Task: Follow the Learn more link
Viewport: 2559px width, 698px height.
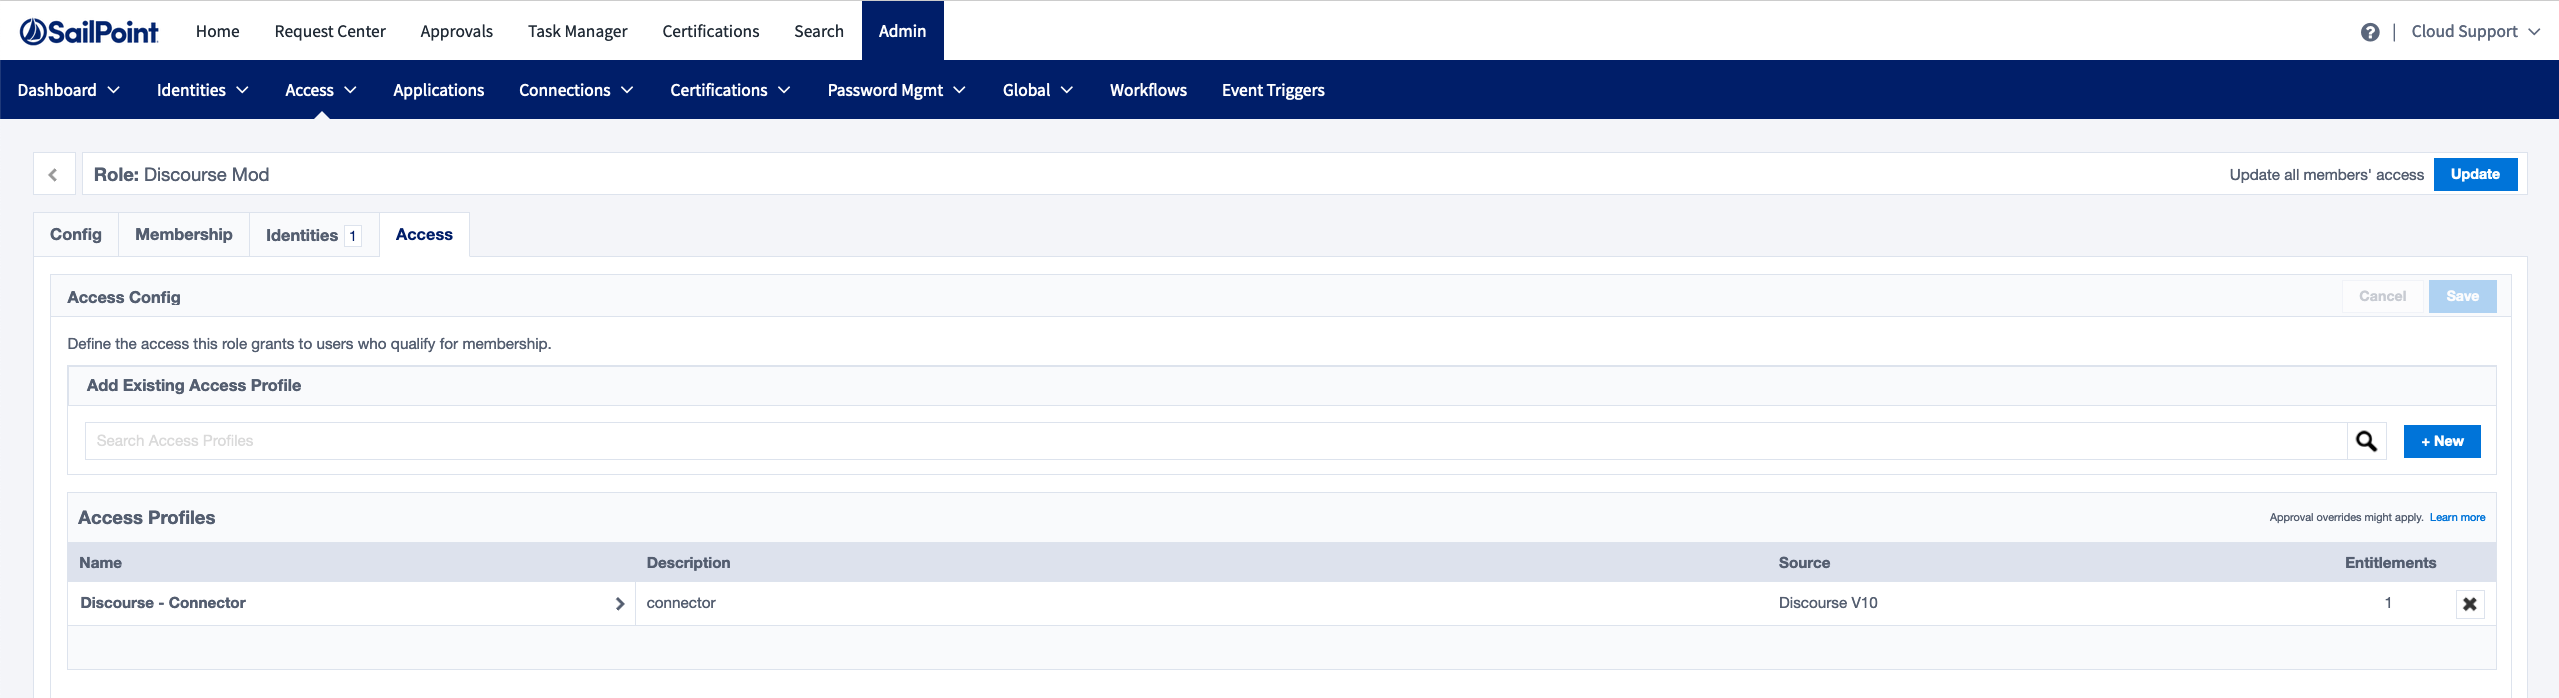Action: click(2456, 518)
